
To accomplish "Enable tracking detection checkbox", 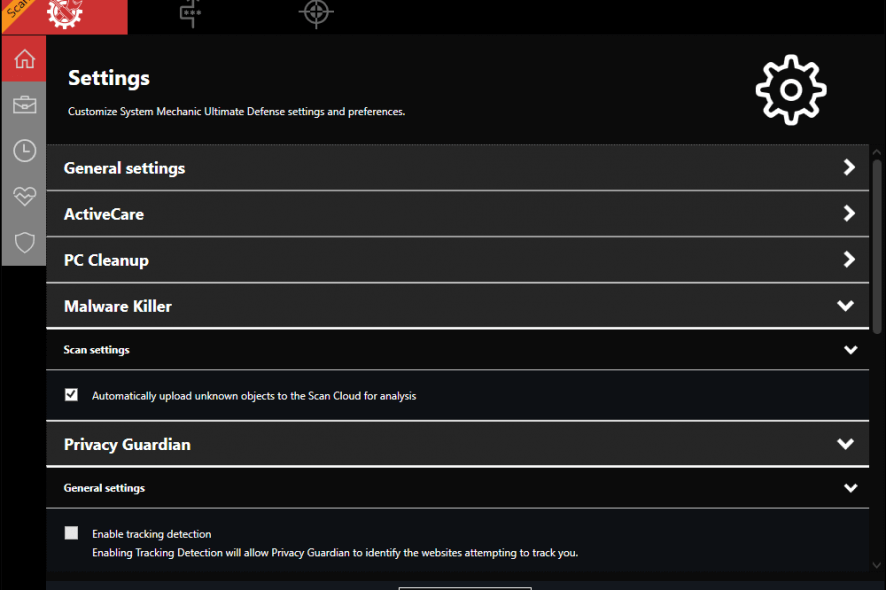I will [x=71, y=533].
